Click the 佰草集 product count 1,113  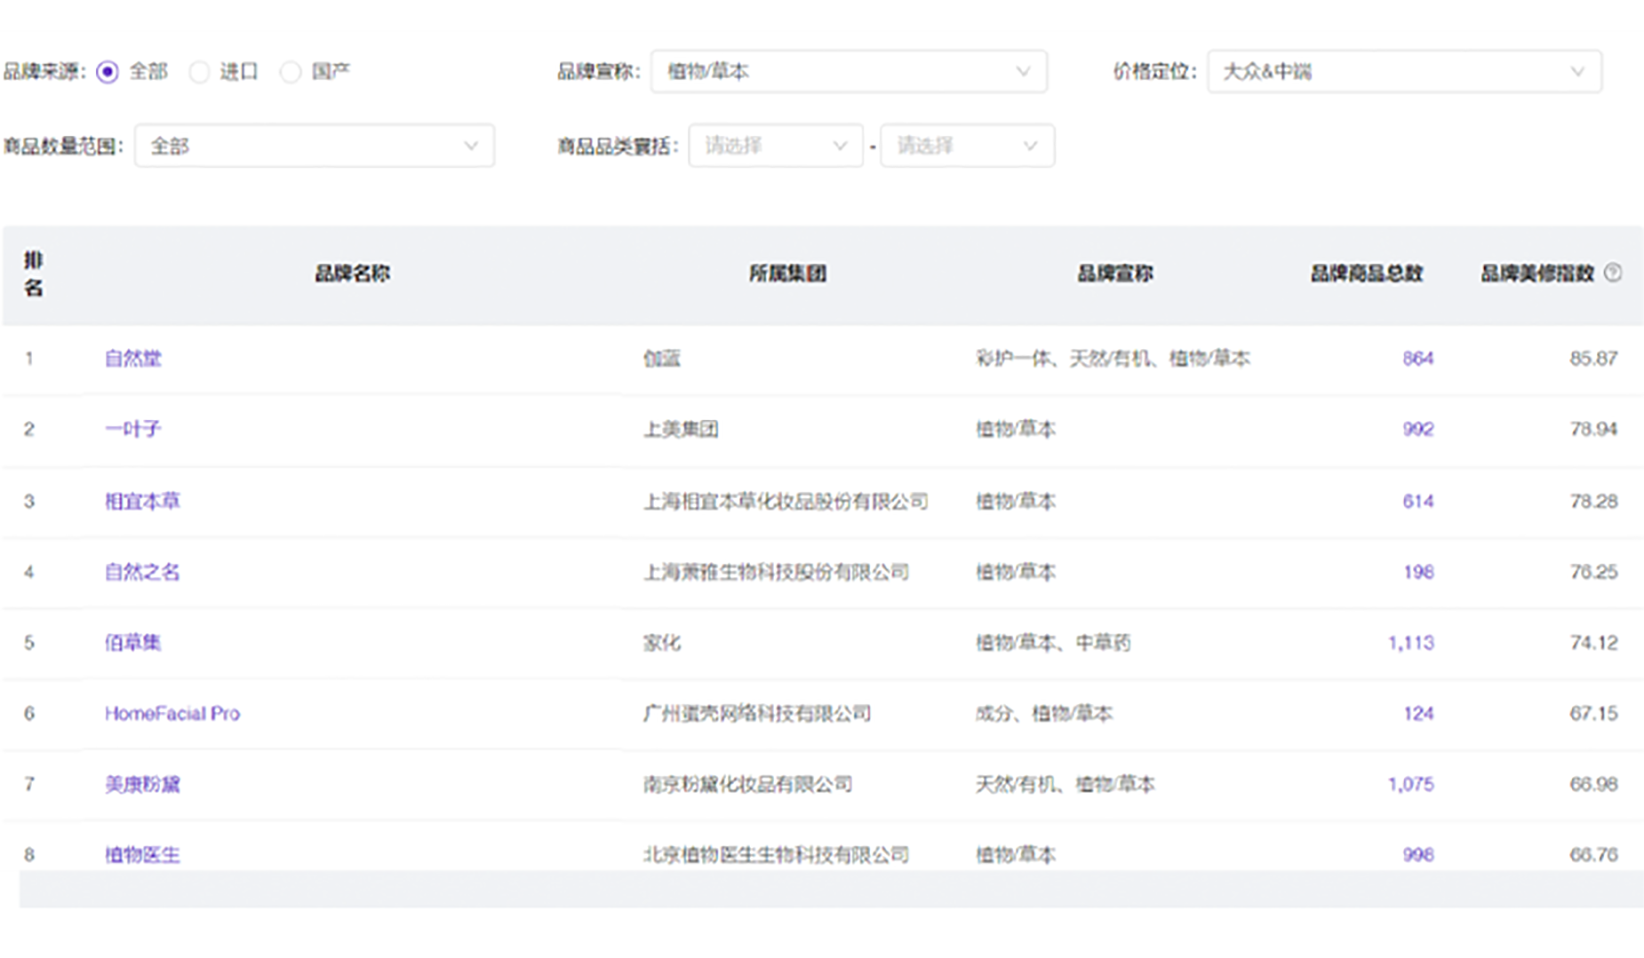tap(1410, 642)
